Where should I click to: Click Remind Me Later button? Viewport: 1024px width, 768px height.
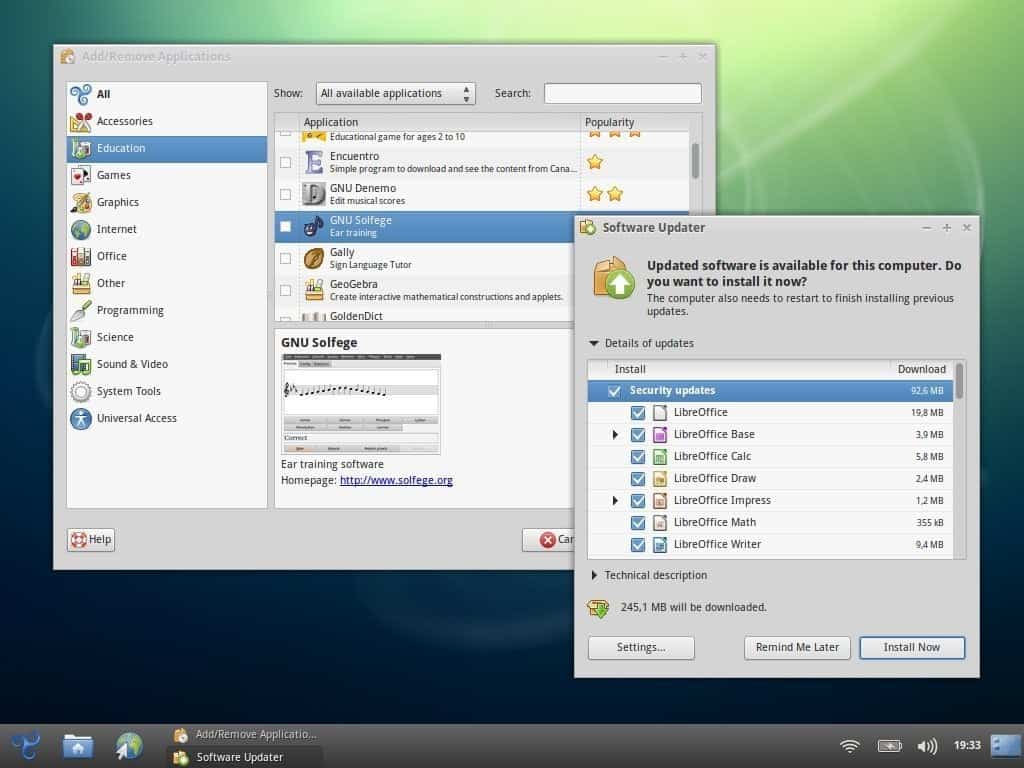coord(797,647)
